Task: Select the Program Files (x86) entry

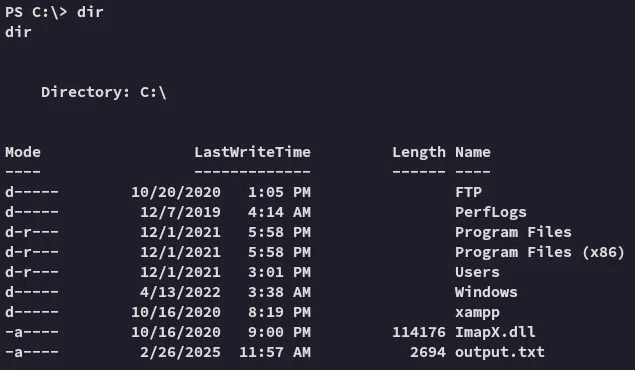Action: pyautogui.click(x=540, y=252)
